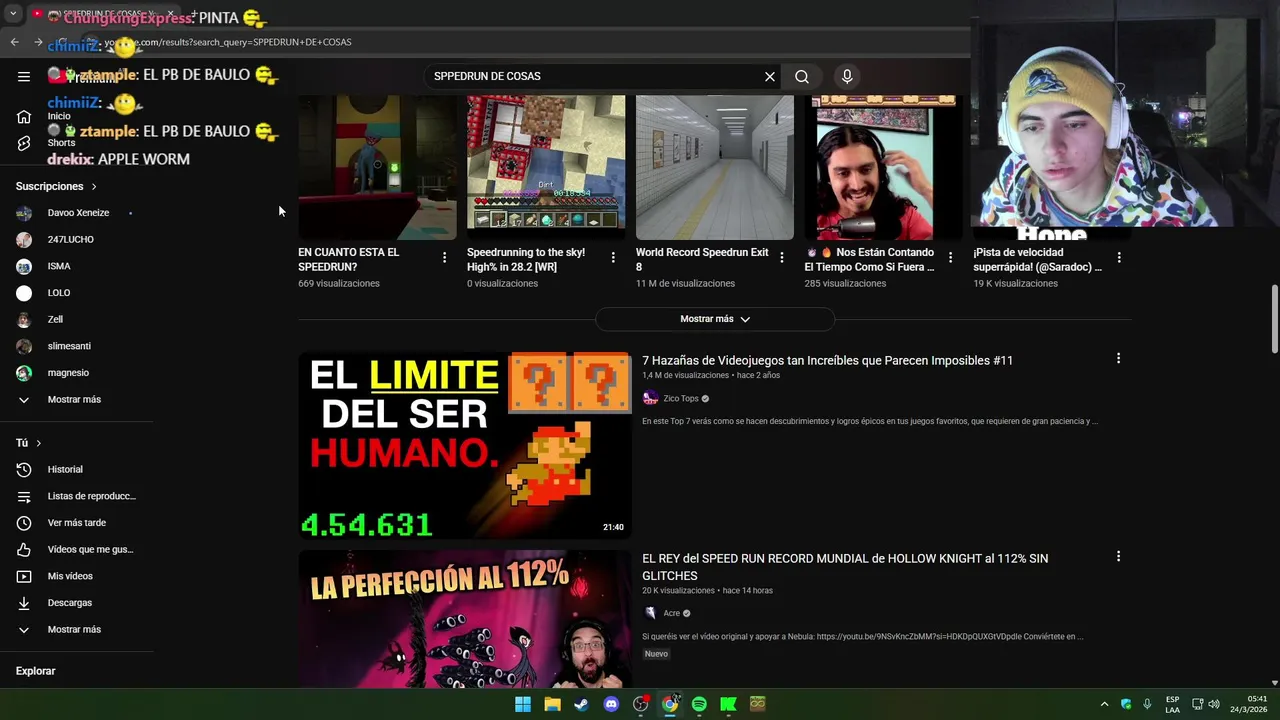This screenshot has width=1280, height=720.
Task: Open EL REY del SPEED RUN Hollow Knight title
Action: pos(845,567)
